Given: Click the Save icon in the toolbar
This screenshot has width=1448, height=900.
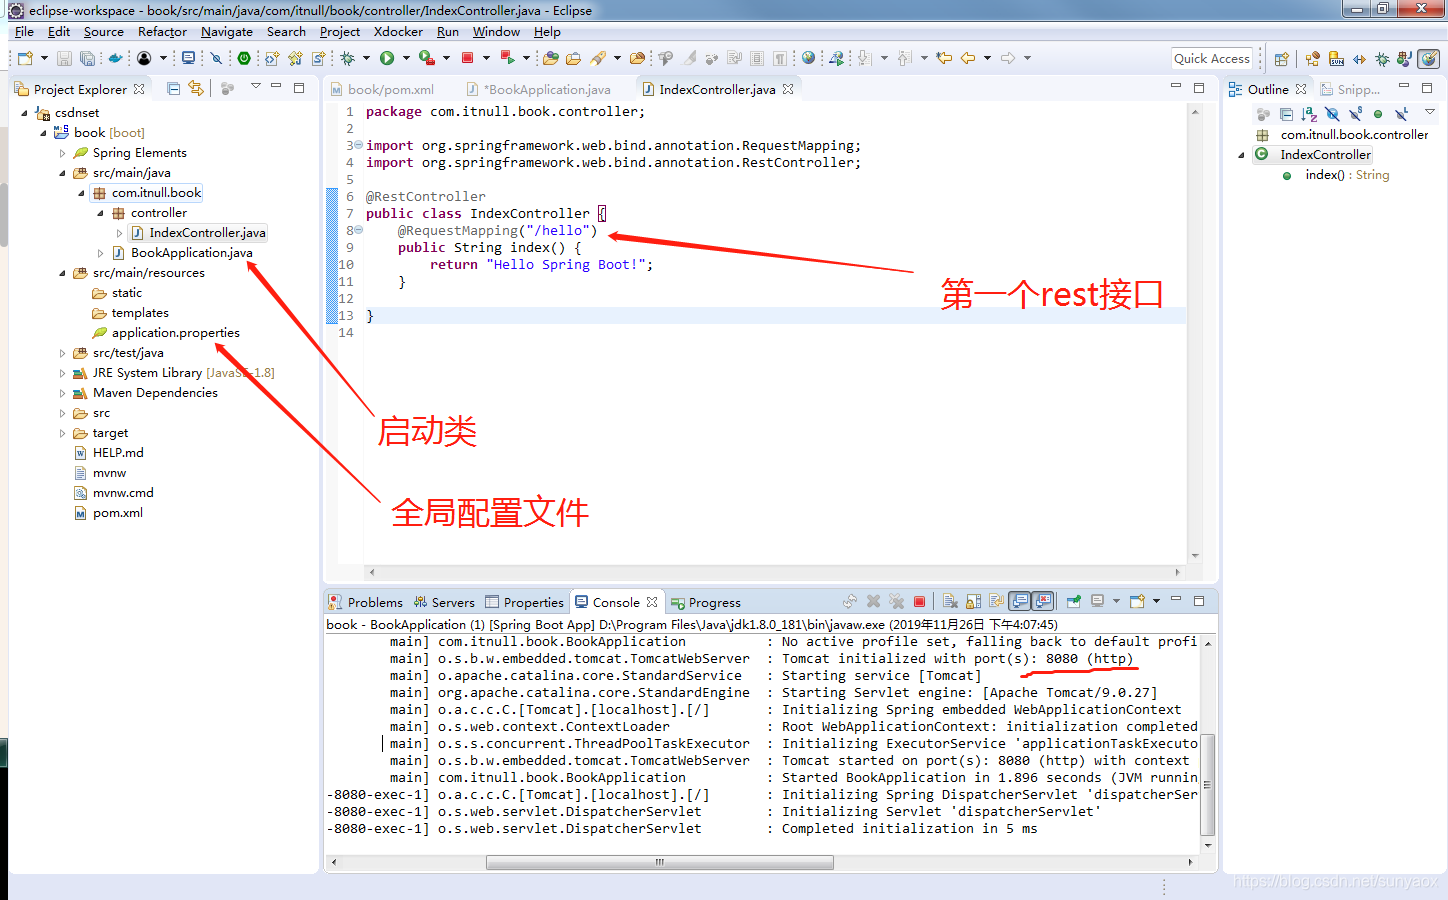Looking at the screenshot, I should coord(64,58).
